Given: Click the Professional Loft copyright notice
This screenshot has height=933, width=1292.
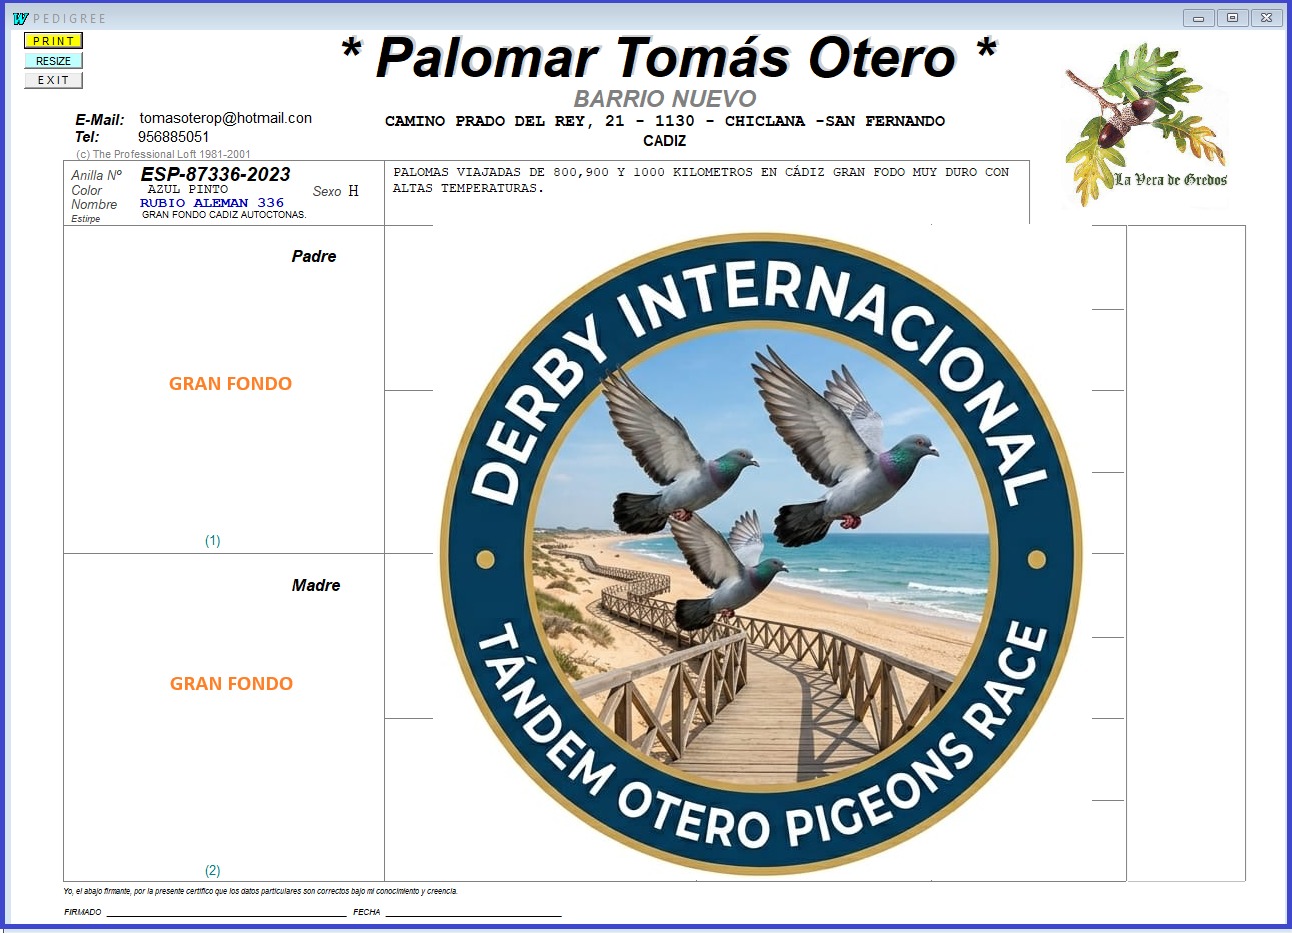Looking at the screenshot, I should pos(163,155).
